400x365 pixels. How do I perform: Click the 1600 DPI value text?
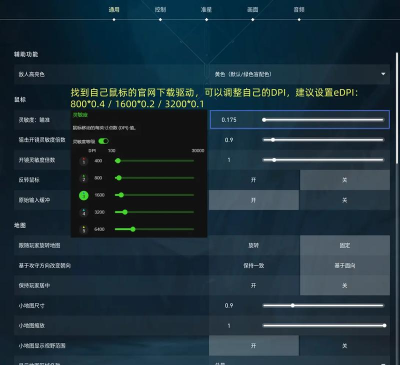pyautogui.click(x=99, y=195)
